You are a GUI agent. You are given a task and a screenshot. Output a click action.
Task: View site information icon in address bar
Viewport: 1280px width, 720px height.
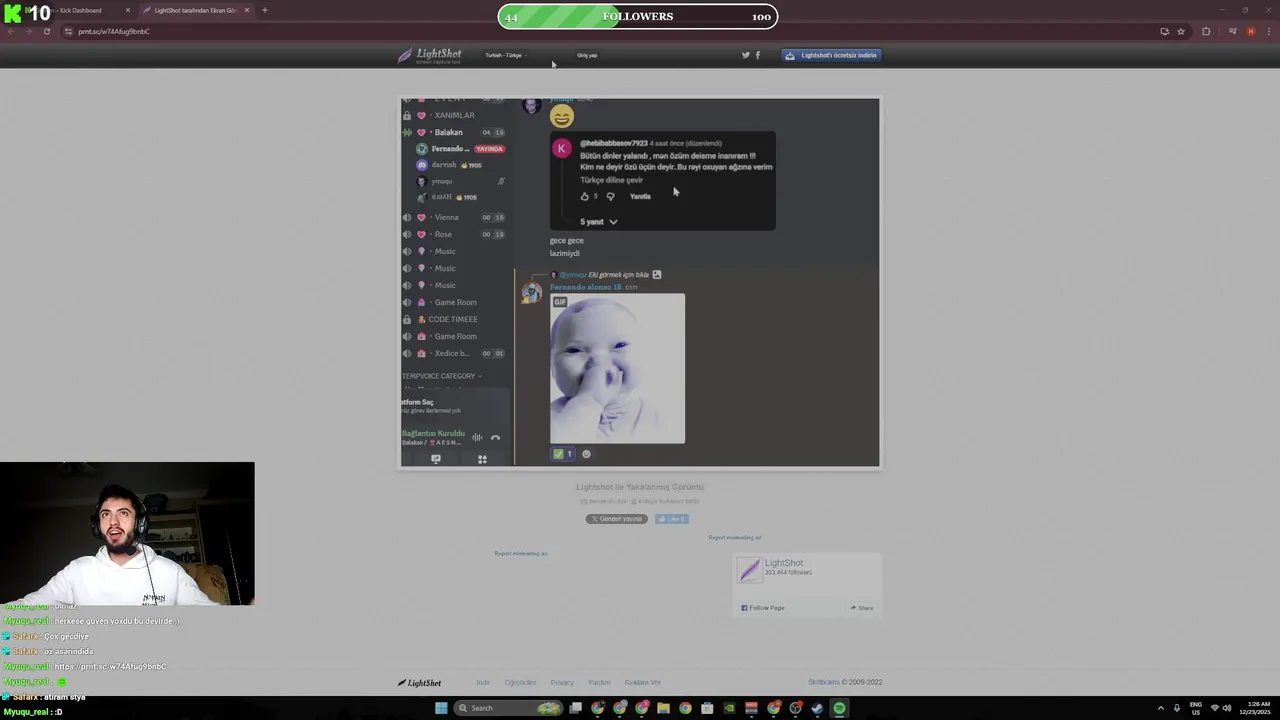tap(68, 31)
